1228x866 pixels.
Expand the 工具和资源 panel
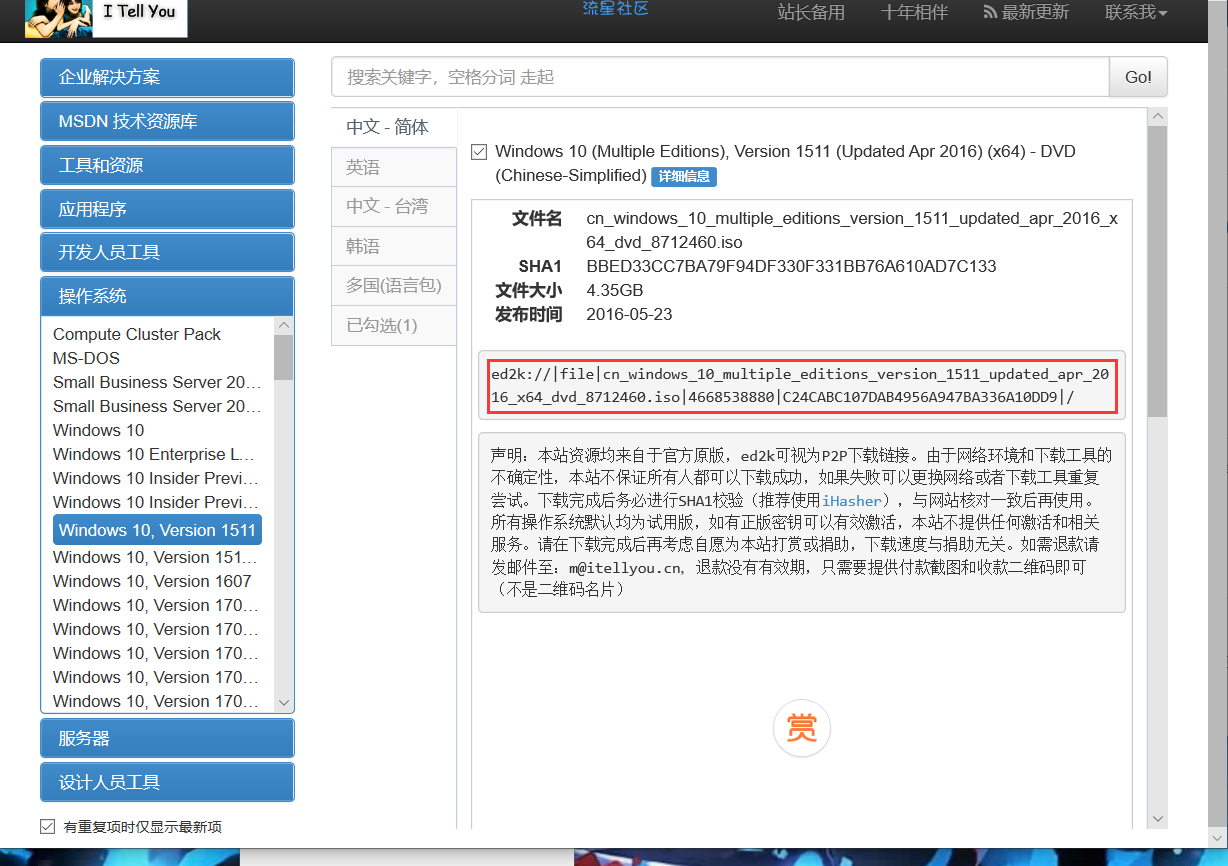click(167, 165)
